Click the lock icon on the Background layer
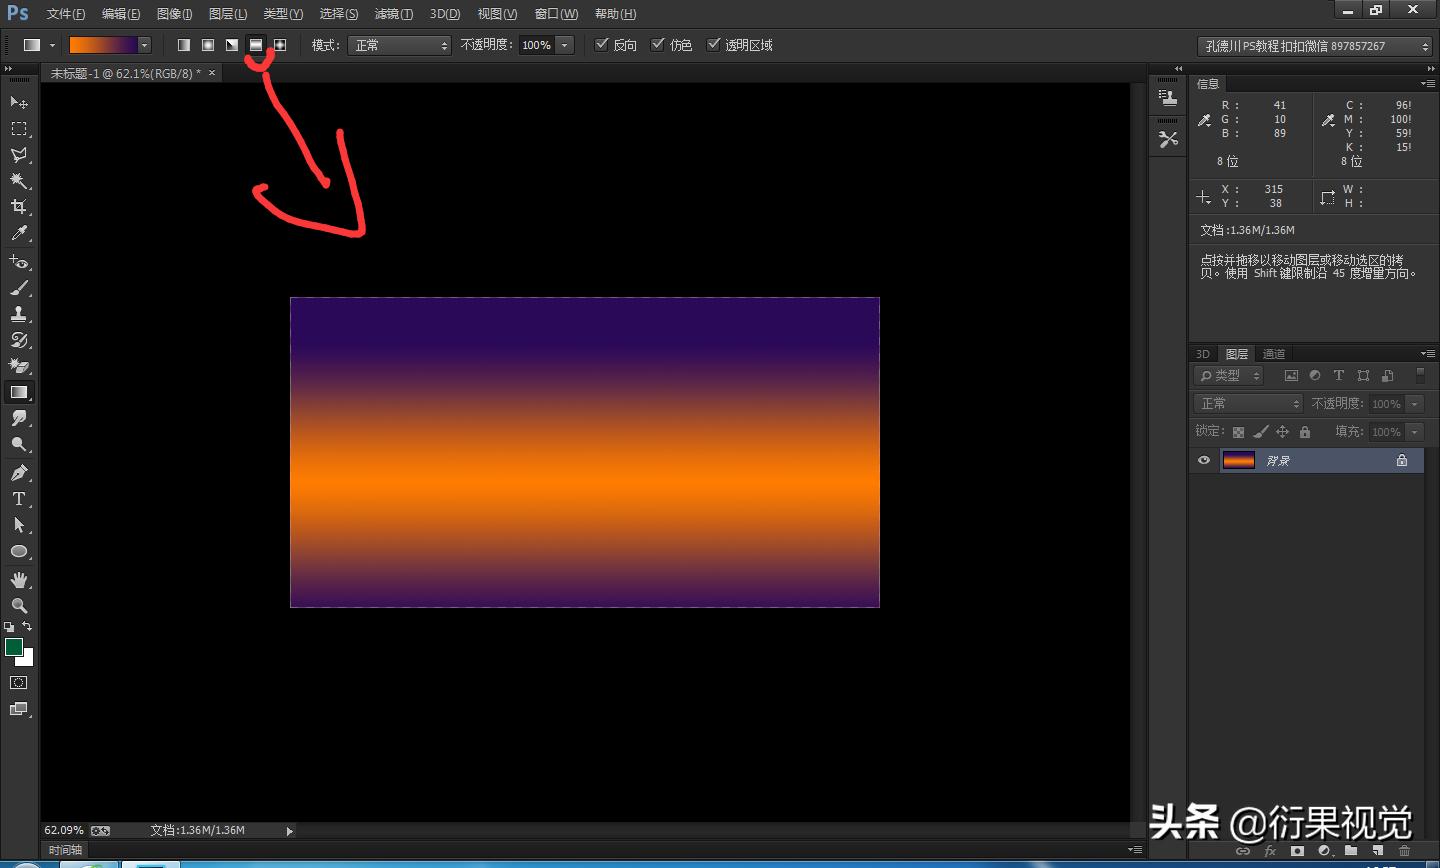This screenshot has height=868, width=1440. pyautogui.click(x=1403, y=460)
